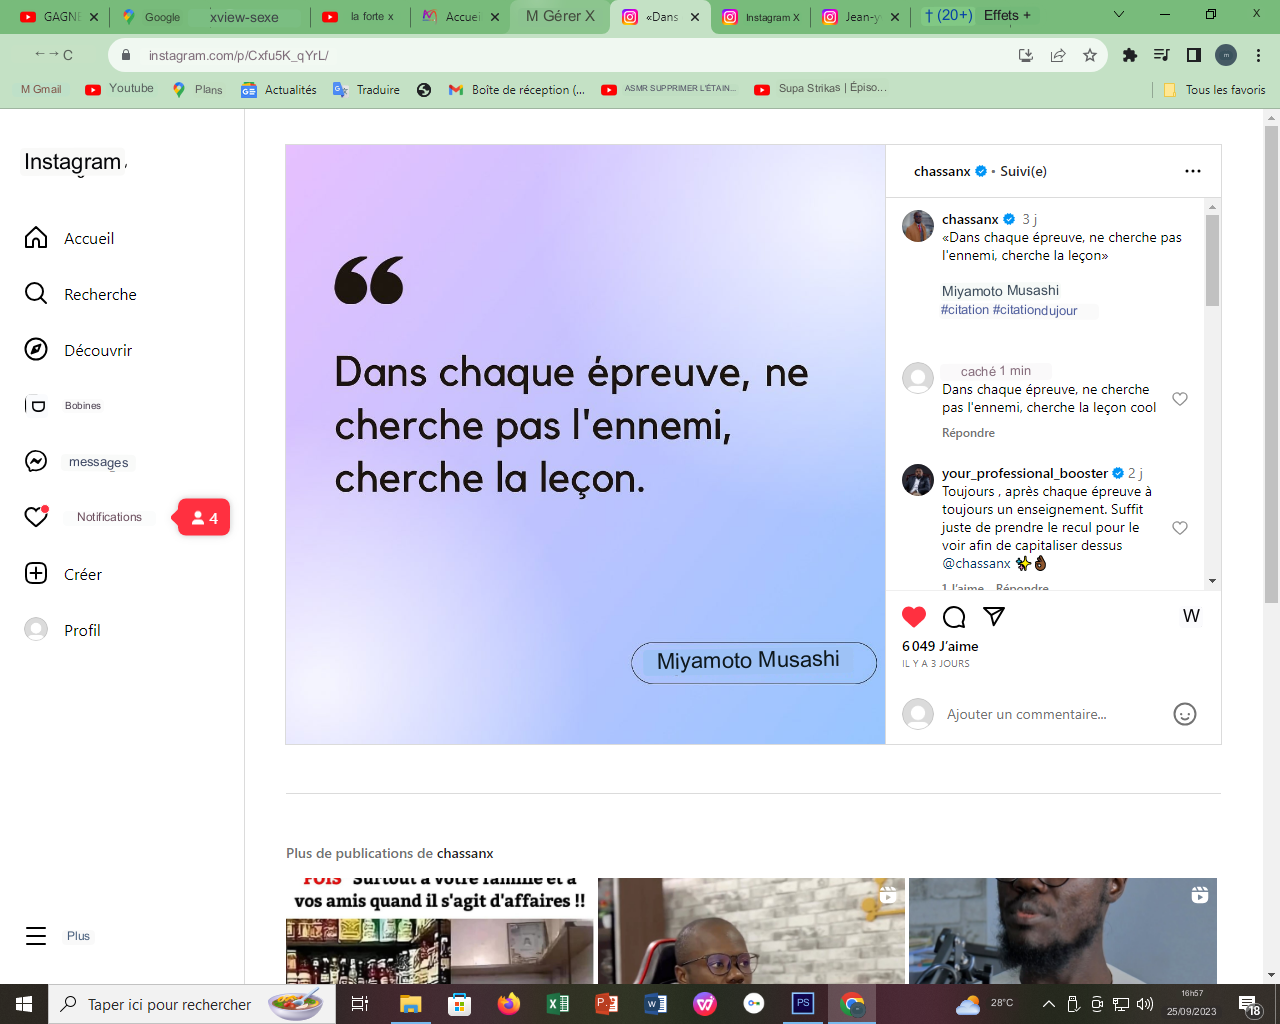Viewport: 1280px width, 1024px height.
Task: Click the Accueil home icon in sidebar
Action: 36,238
